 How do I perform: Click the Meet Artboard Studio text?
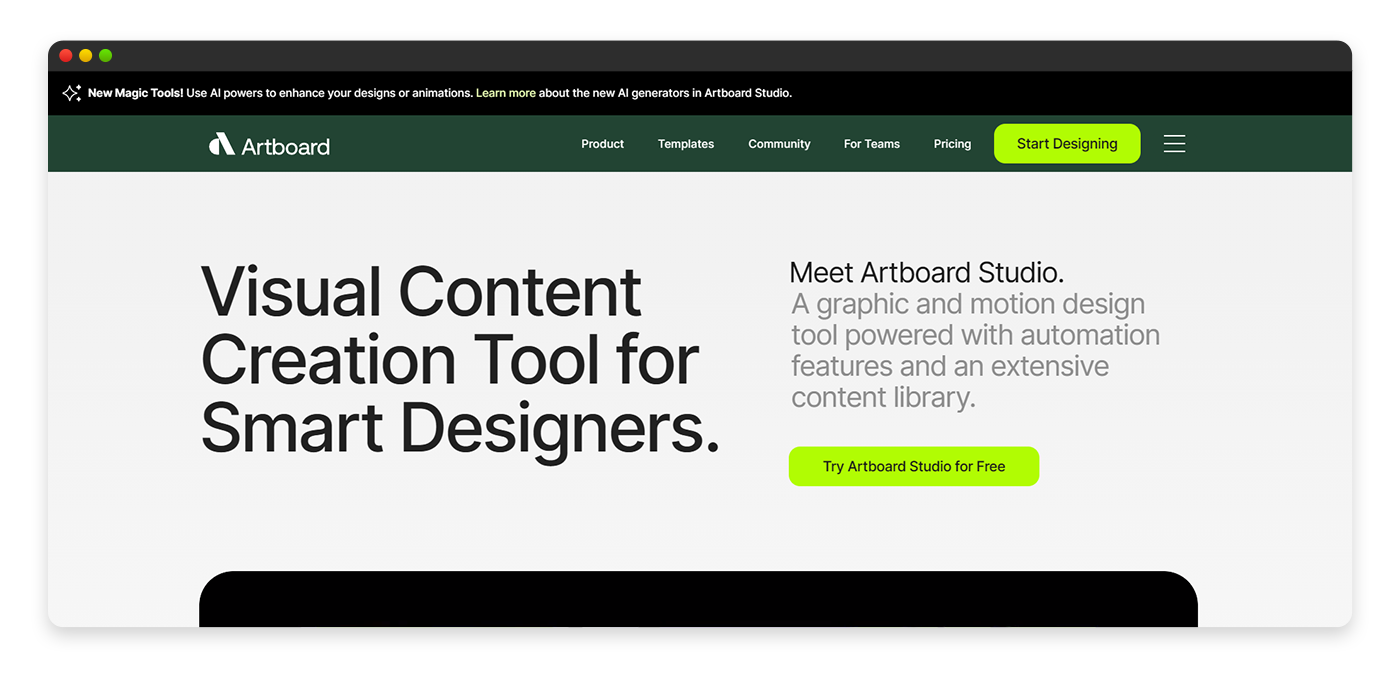[927, 272]
